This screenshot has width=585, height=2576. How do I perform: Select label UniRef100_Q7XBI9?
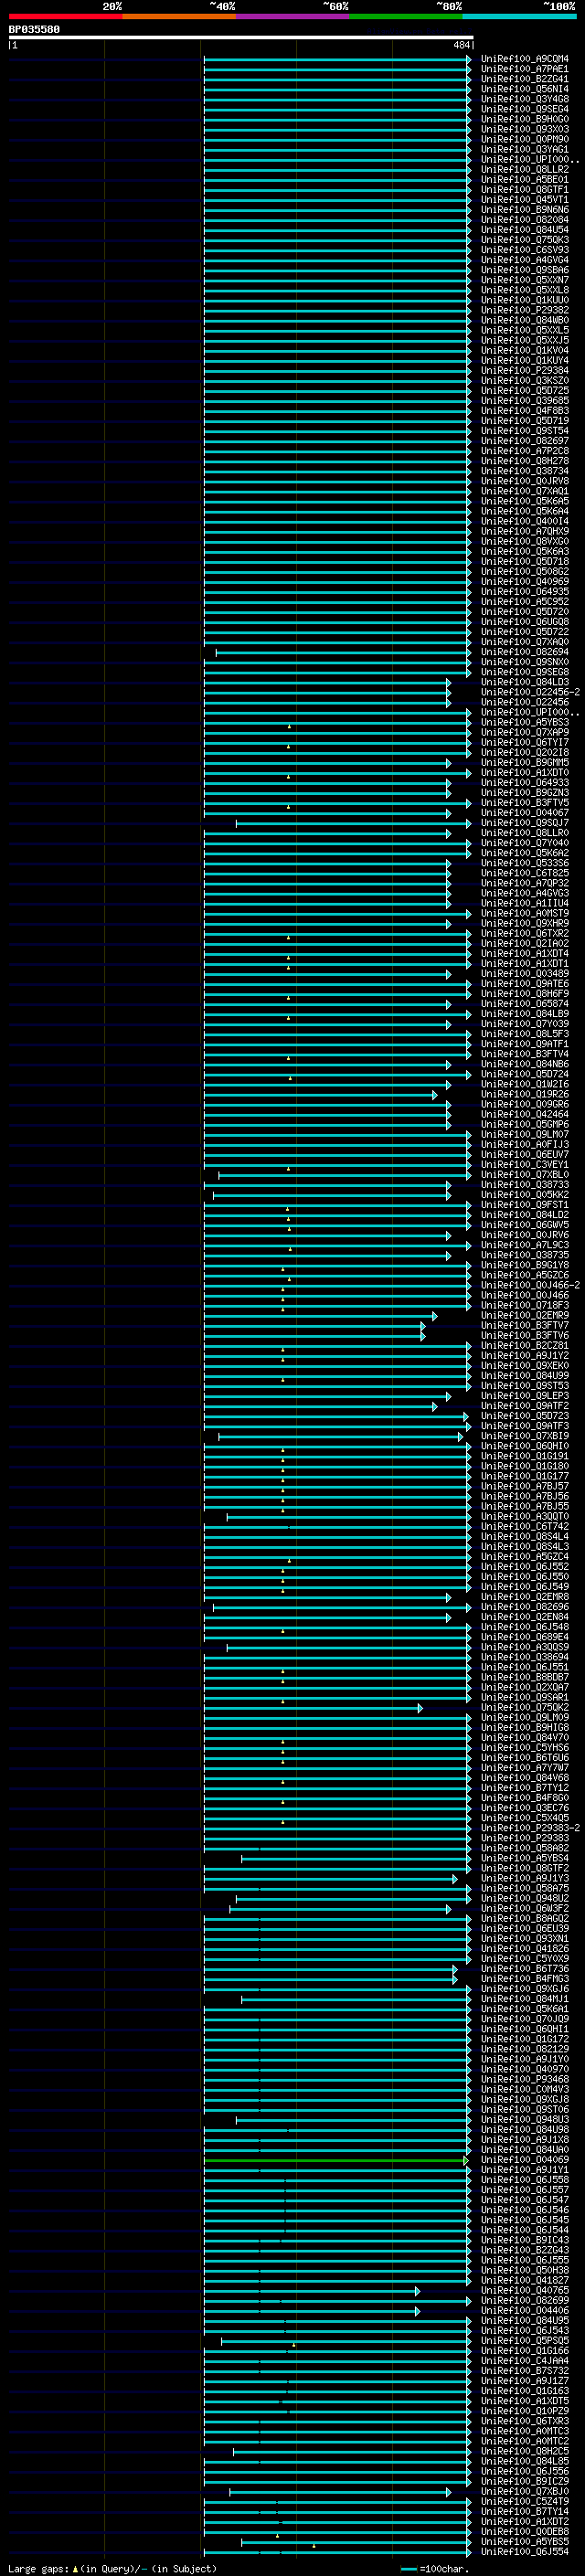(524, 1436)
